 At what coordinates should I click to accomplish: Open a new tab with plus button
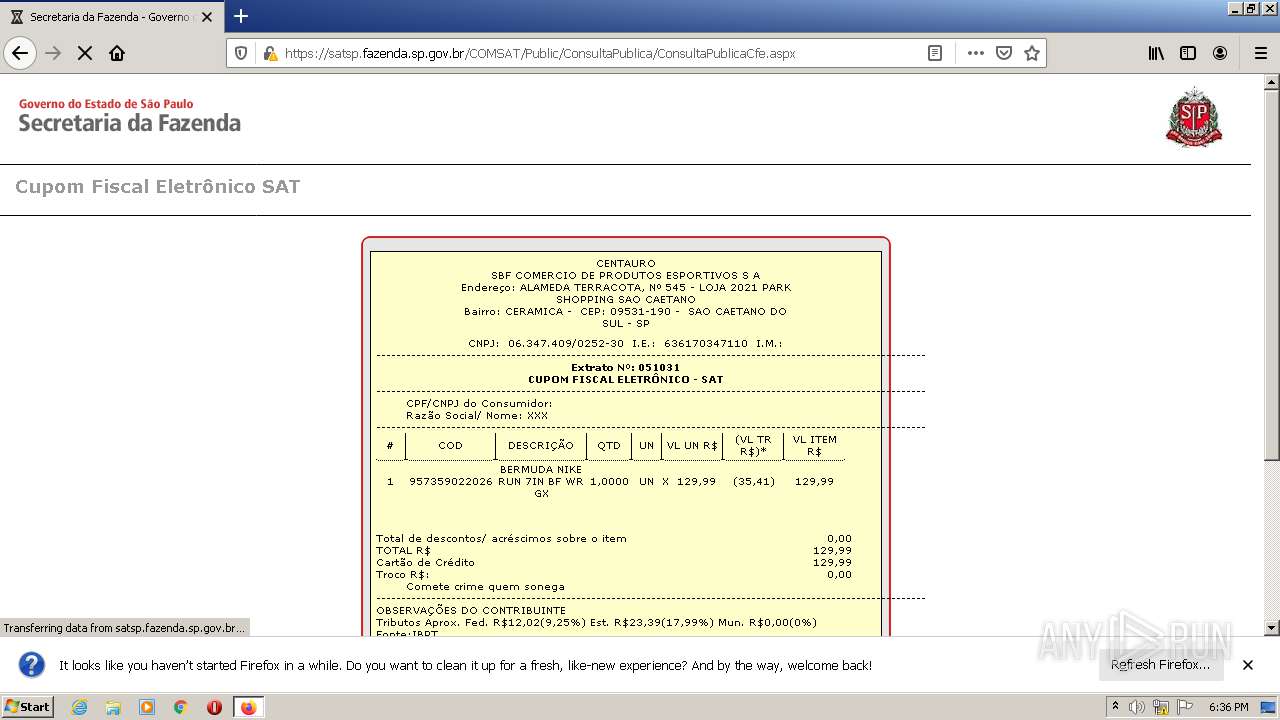(241, 16)
